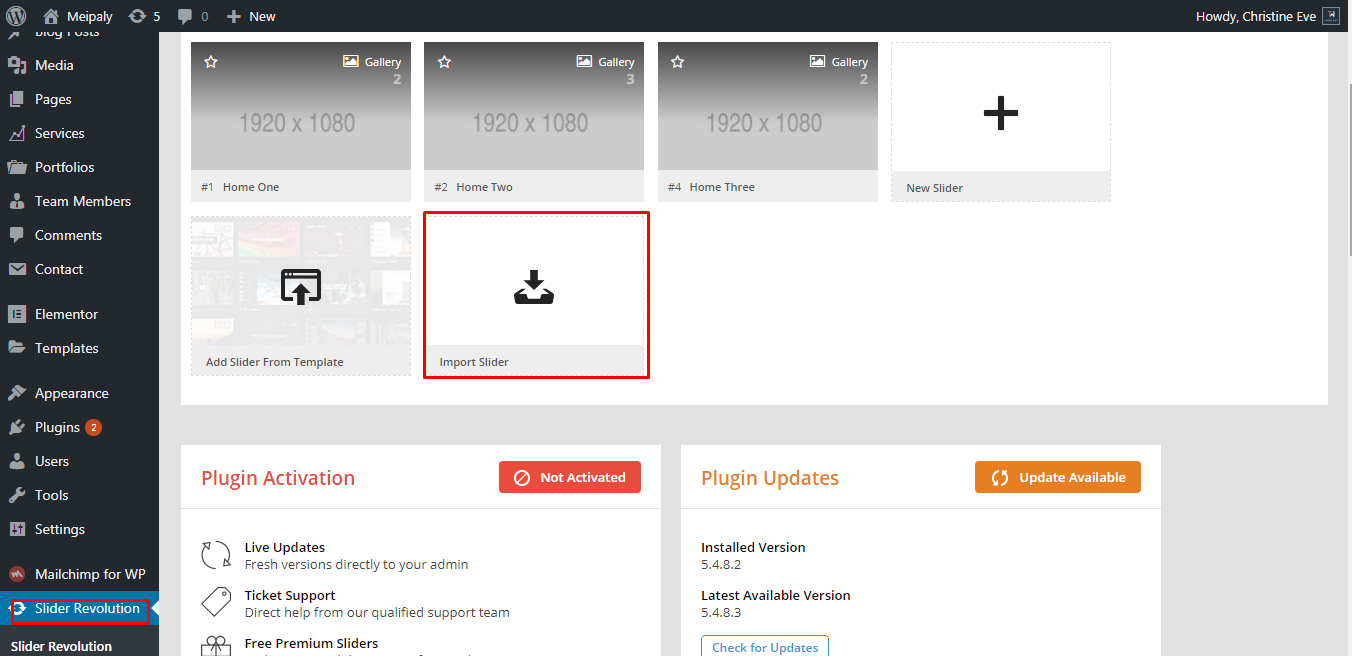
Task: Open the 5 pending updates icon
Action: coord(144,16)
